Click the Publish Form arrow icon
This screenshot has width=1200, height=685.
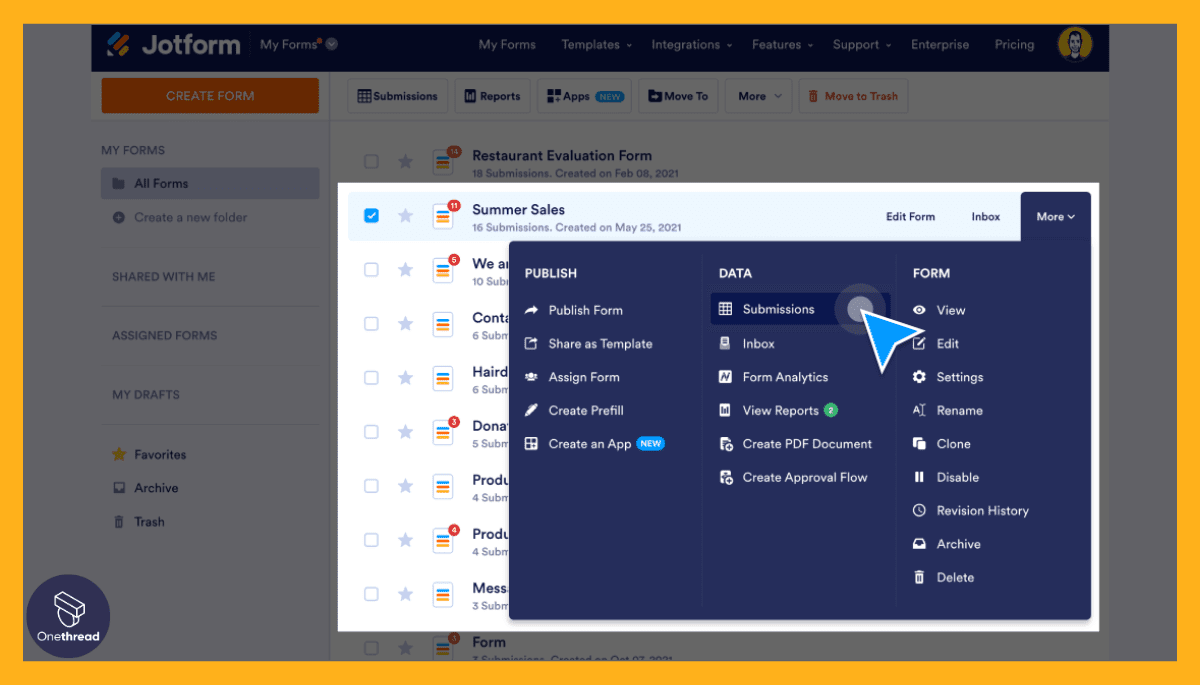(531, 310)
